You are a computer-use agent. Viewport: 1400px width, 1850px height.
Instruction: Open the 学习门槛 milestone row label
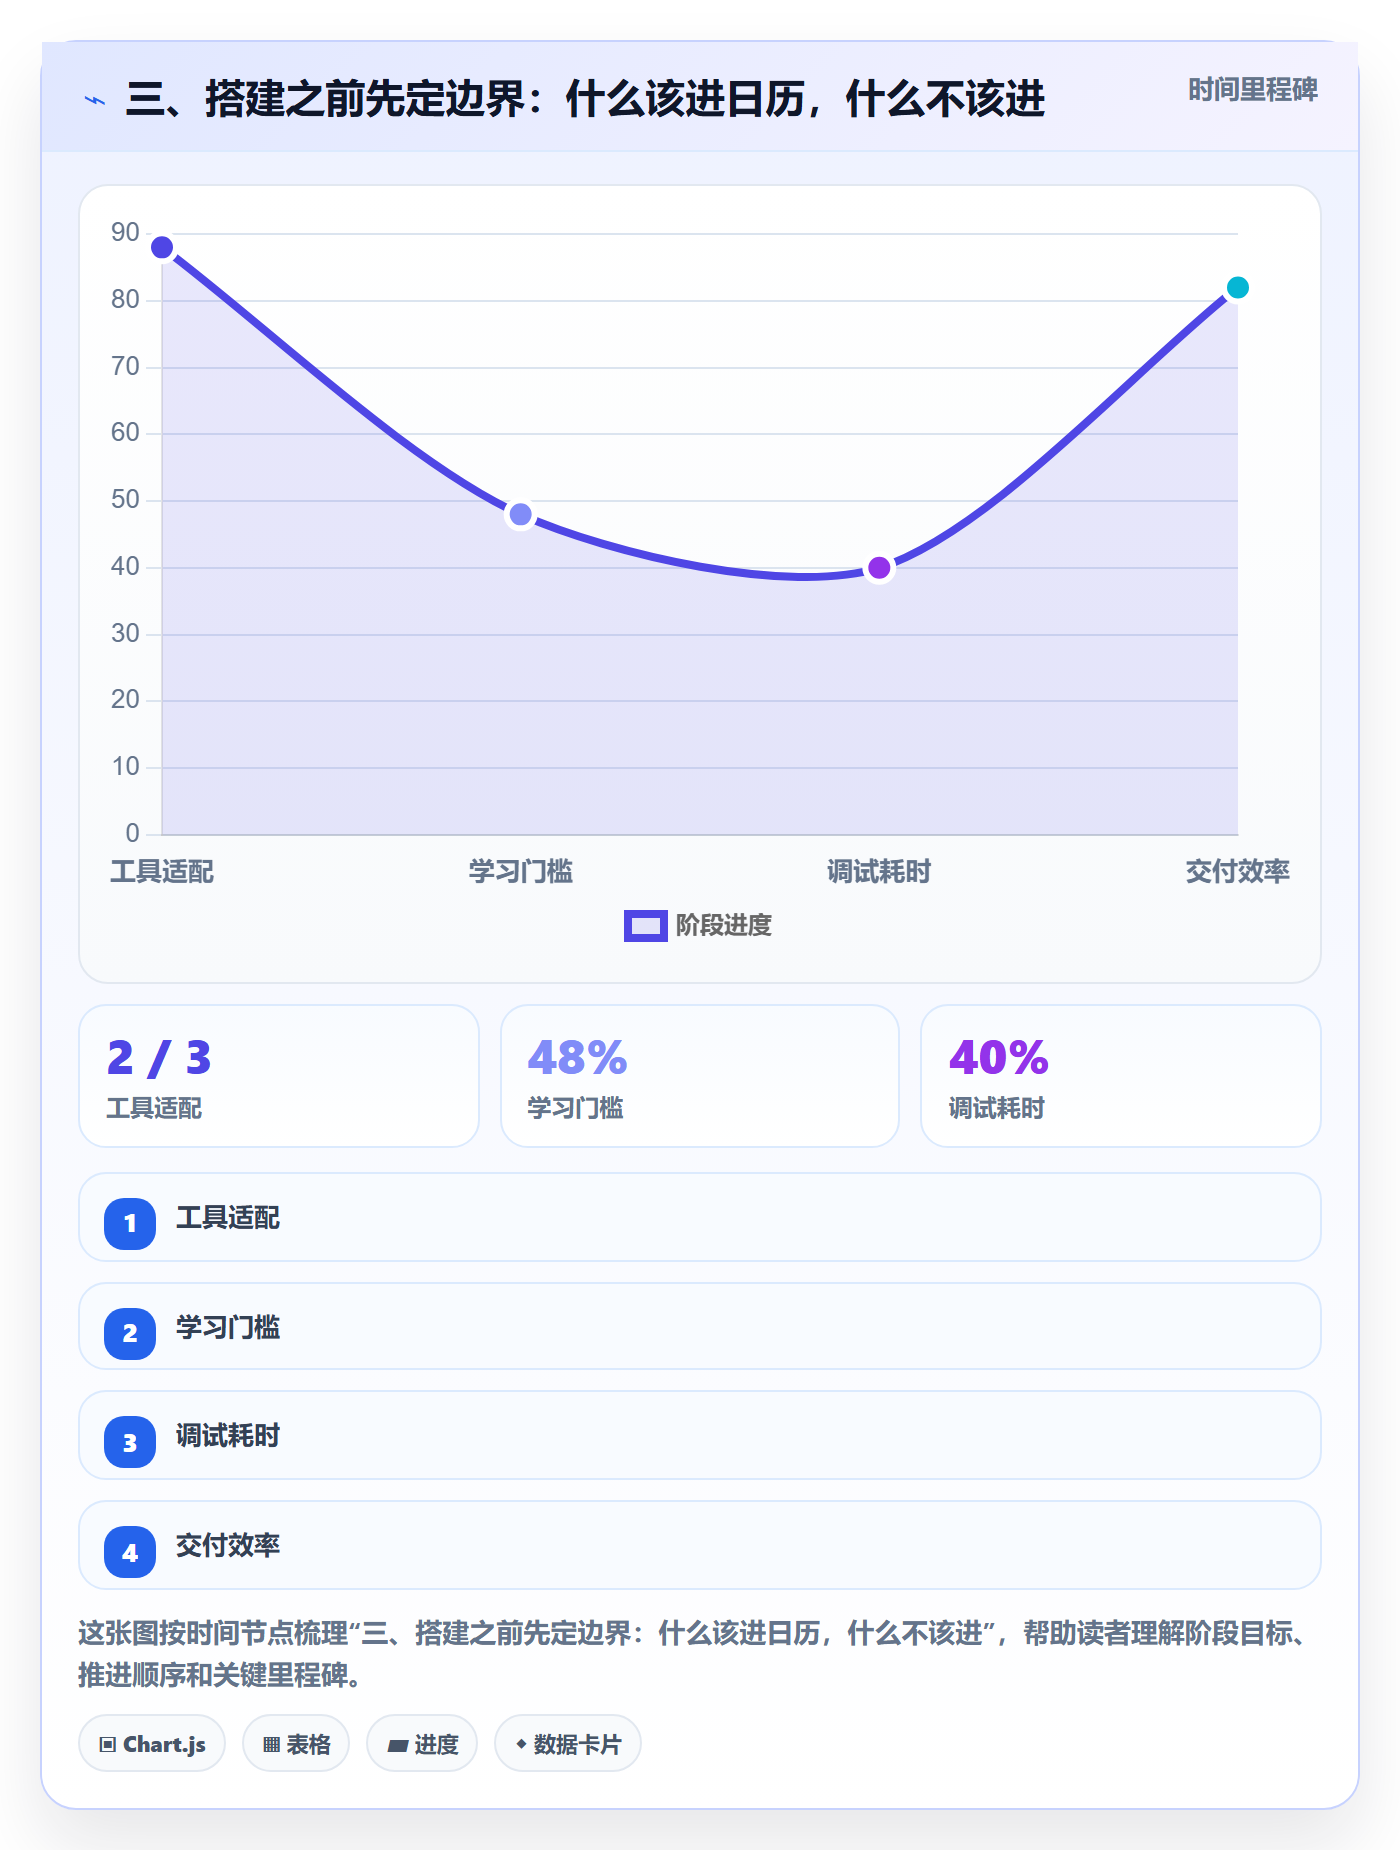(228, 1328)
